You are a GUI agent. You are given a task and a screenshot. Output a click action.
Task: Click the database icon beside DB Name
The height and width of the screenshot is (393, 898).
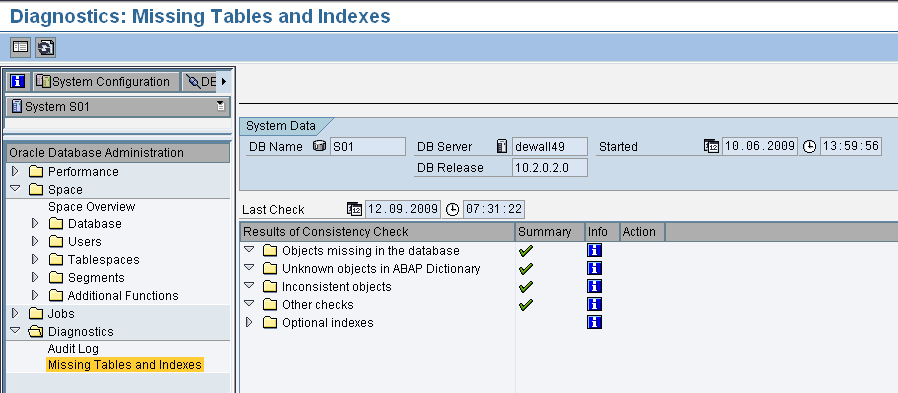(320, 146)
